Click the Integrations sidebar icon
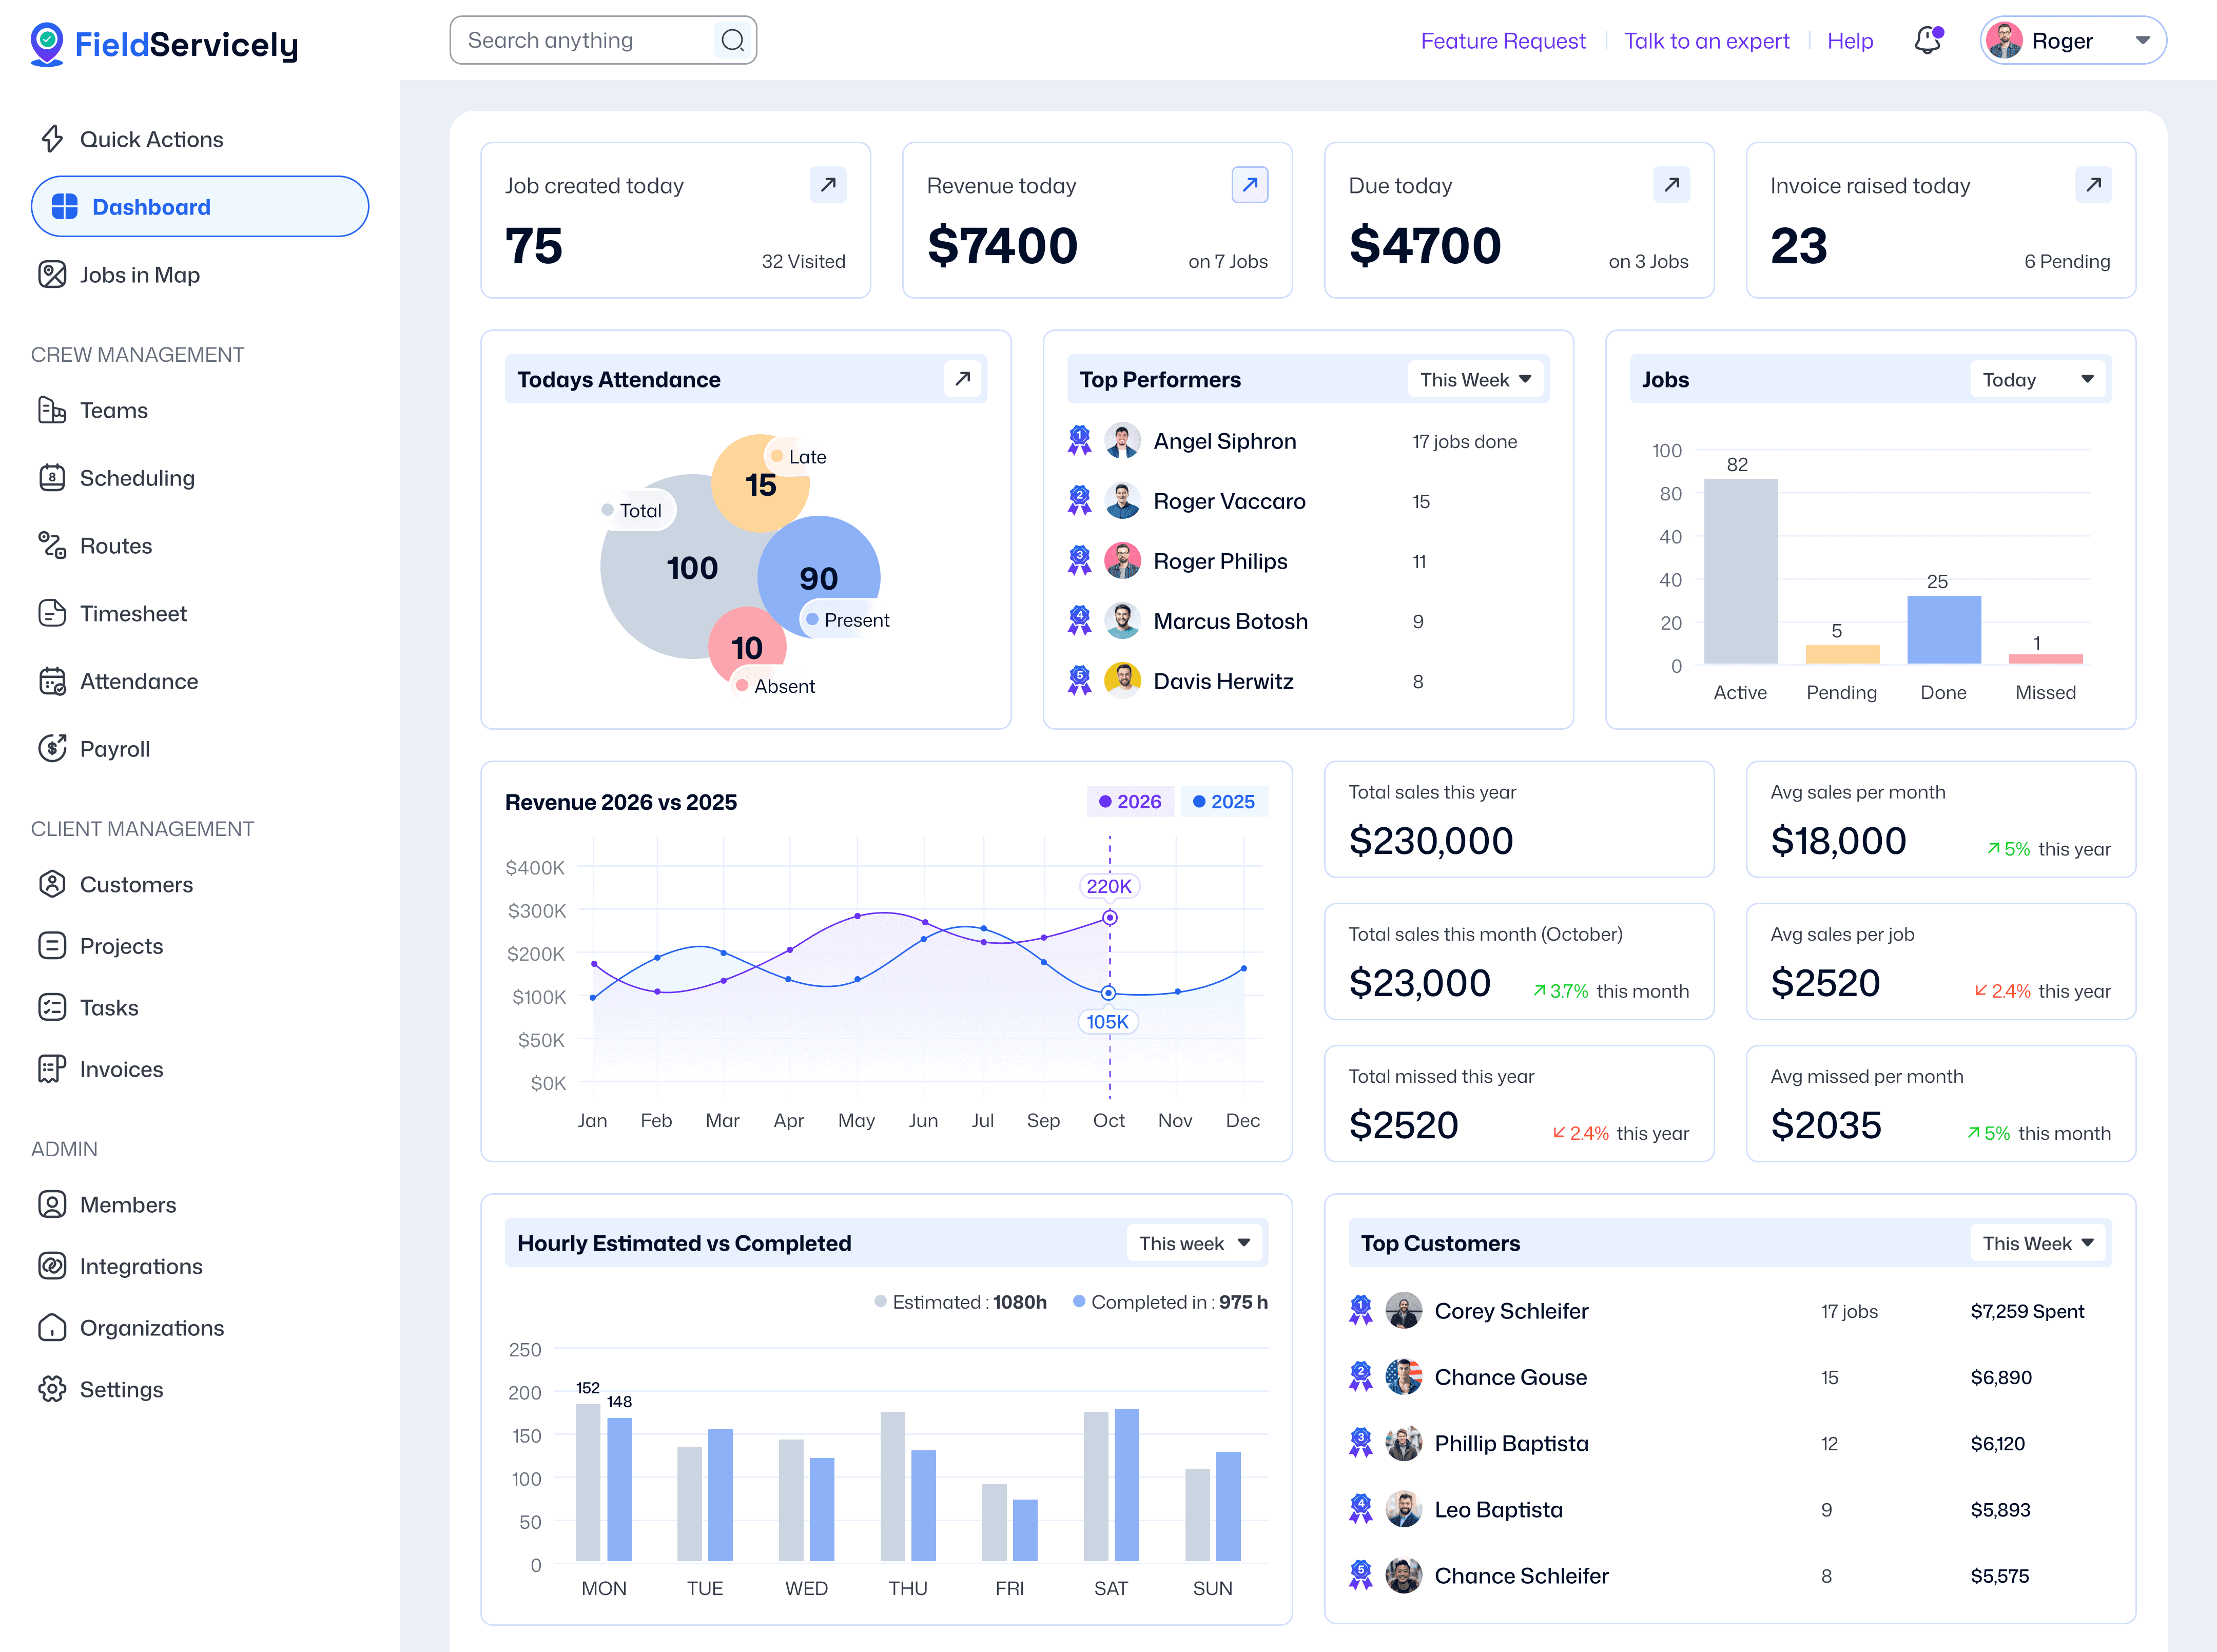Screen dimensions: 2217x1652 pyautogui.click(x=52, y=1266)
